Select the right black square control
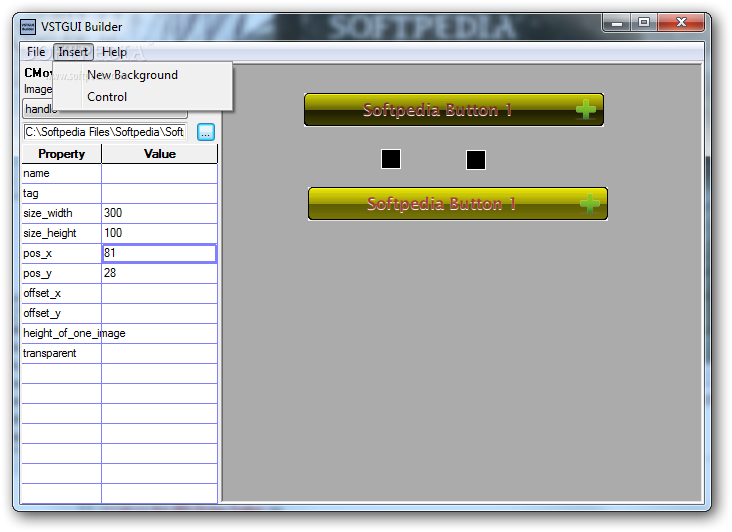Viewport: 732px width, 532px height. point(476,160)
